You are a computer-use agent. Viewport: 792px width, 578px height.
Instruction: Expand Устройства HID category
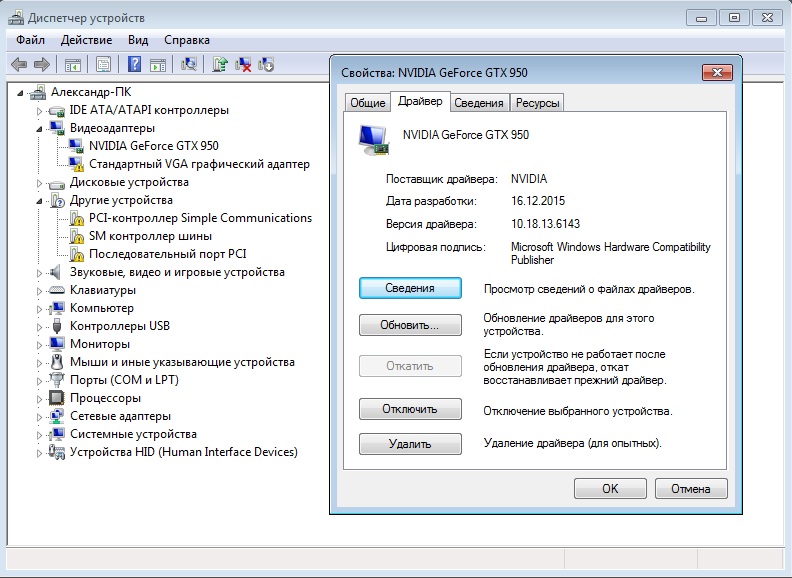click(39, 453)
